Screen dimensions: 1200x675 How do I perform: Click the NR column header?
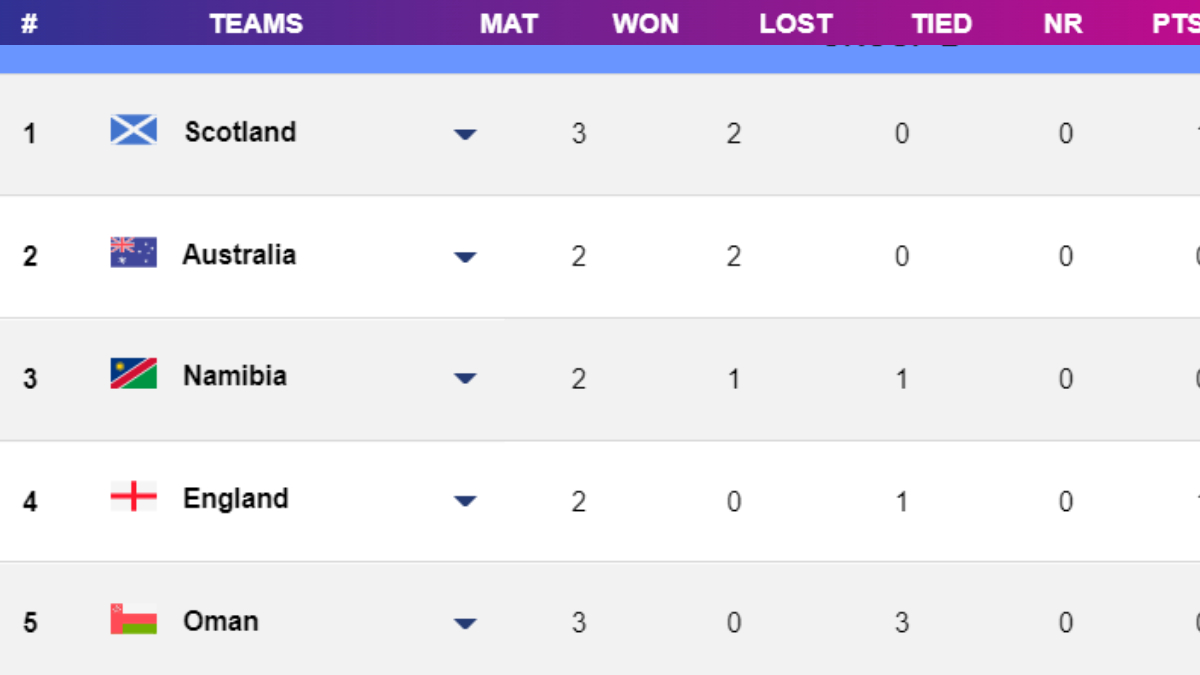tap(1062, 24)
